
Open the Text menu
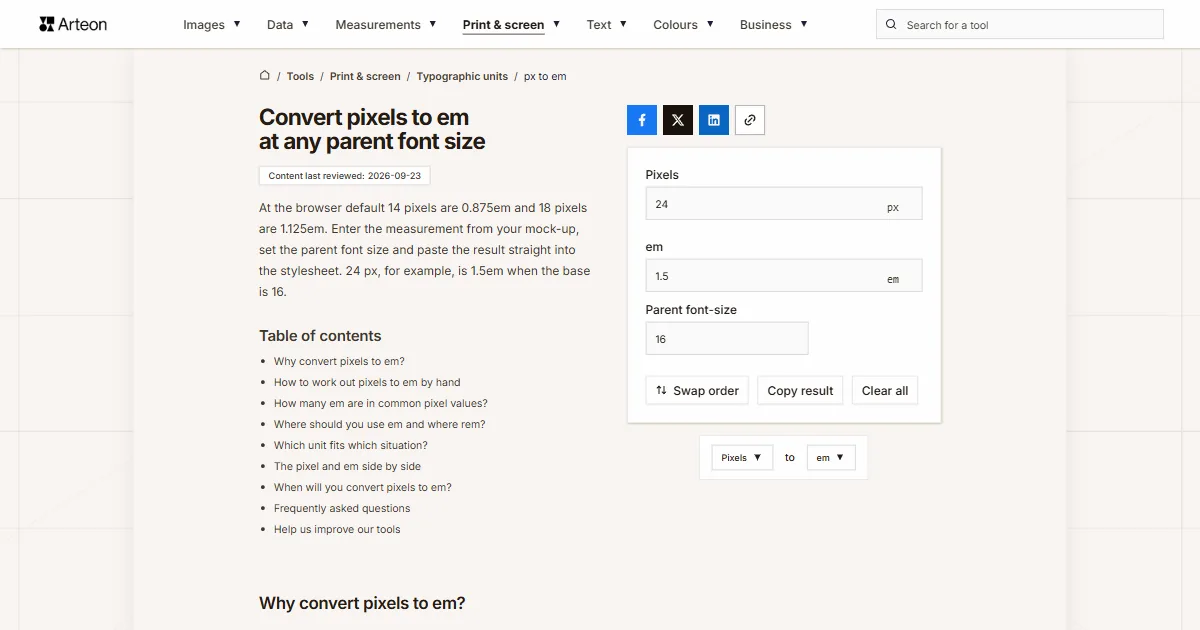[607, 24]
